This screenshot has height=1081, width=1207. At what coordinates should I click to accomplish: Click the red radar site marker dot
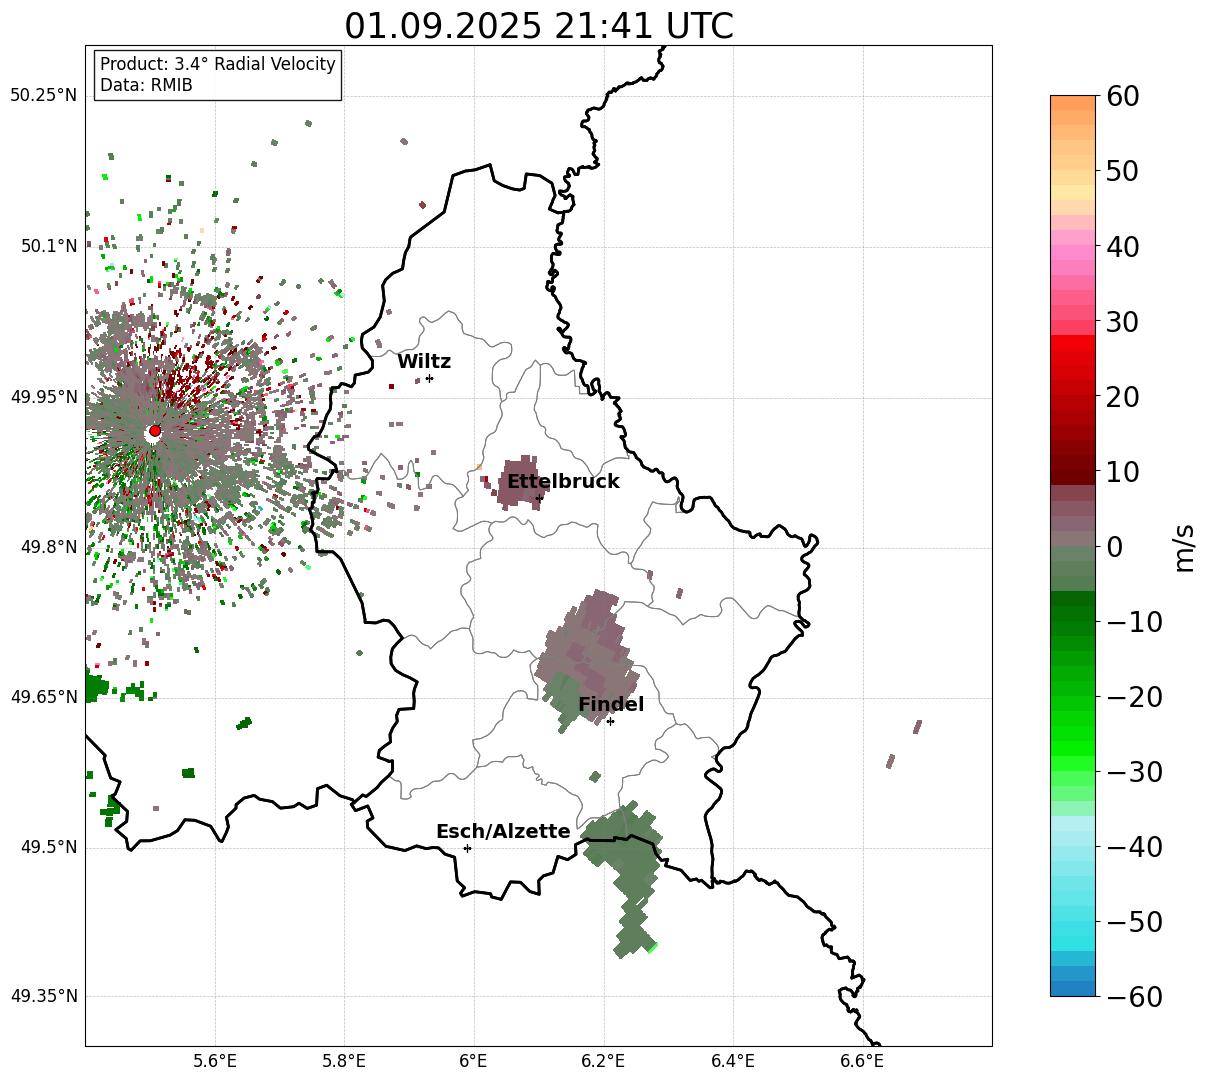[x=154, y=431]
